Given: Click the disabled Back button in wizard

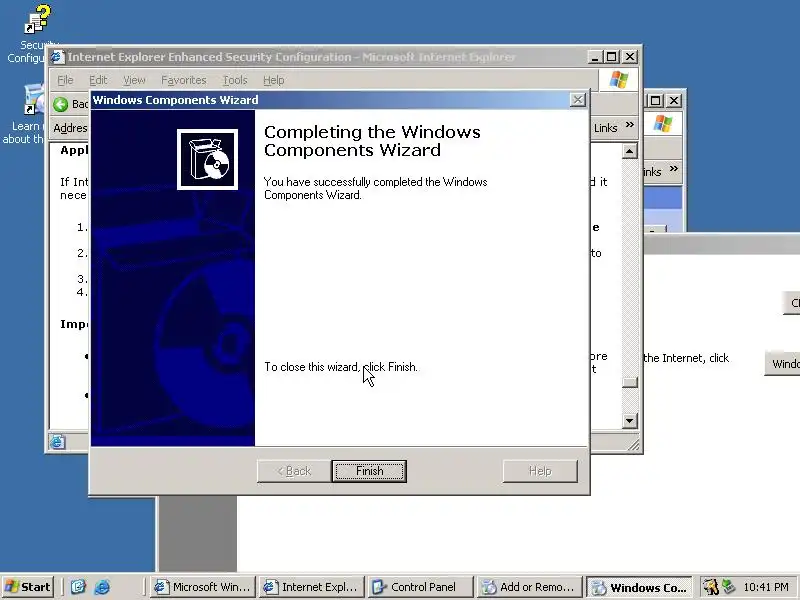Looking at the screenshot, I should (x=293, y=471).
